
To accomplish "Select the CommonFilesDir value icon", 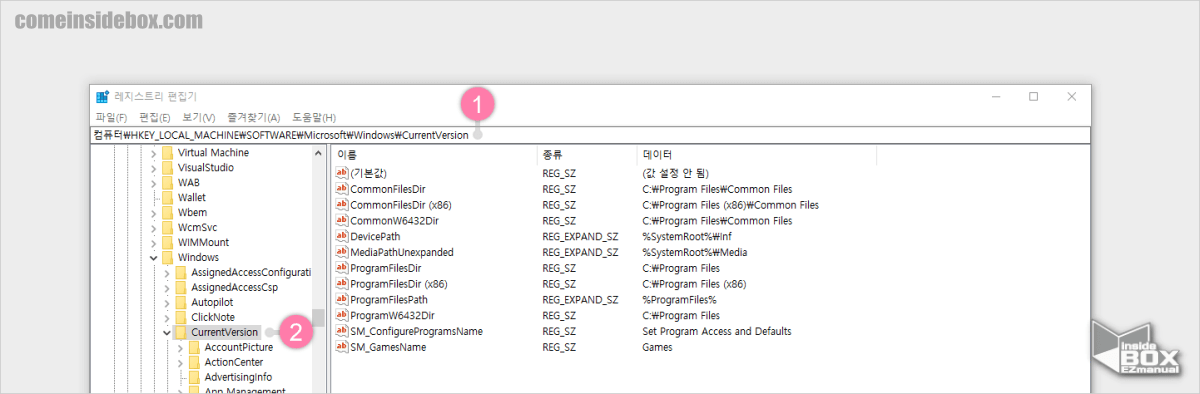I will (341, 189).
